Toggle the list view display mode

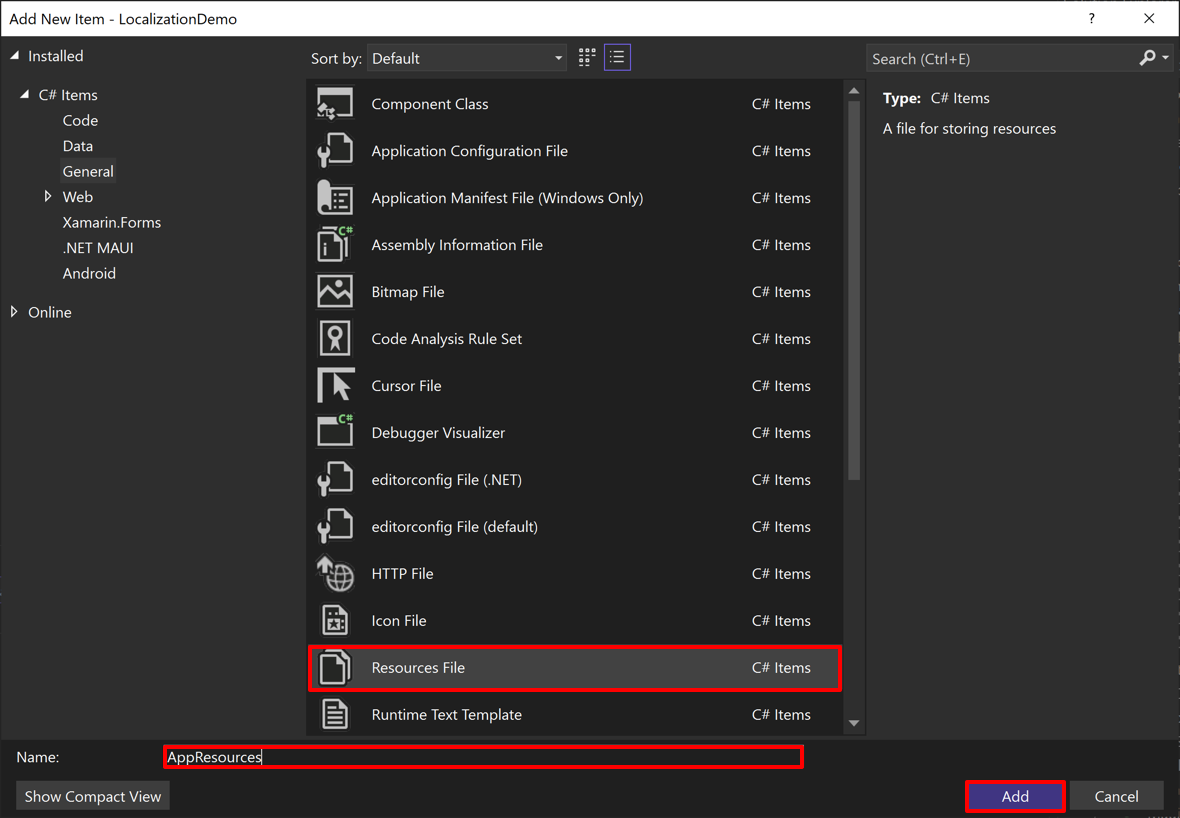coord(617,57)
